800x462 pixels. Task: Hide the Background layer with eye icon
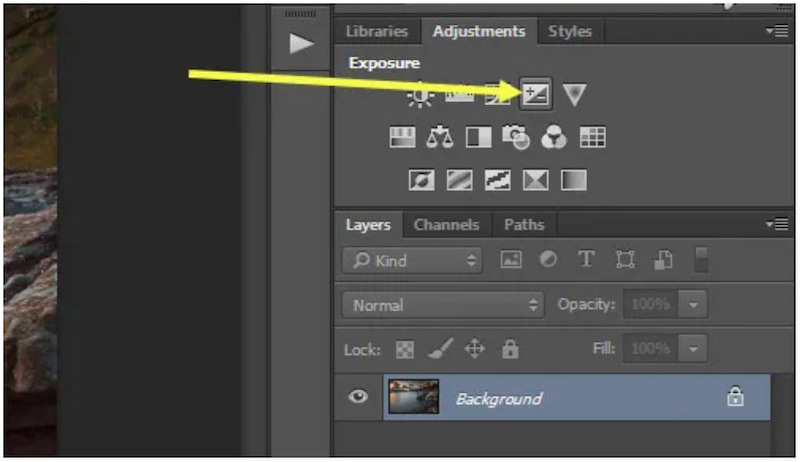pyautogui.click(x=358, y=397)
